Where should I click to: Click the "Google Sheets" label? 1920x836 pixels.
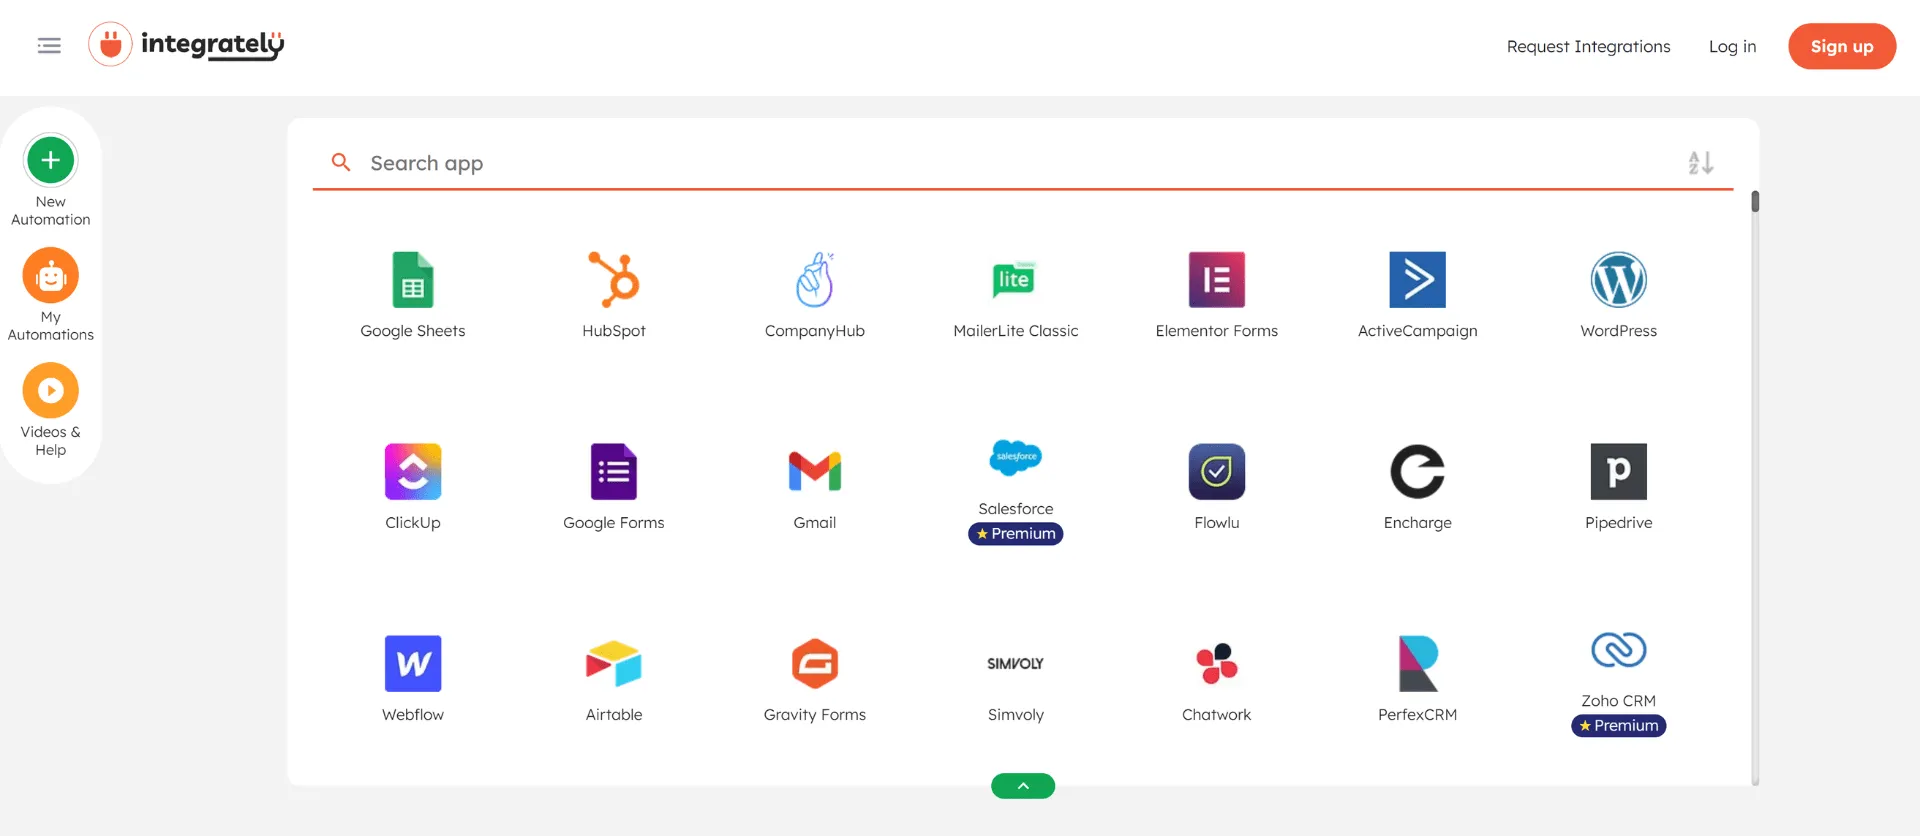413,331
